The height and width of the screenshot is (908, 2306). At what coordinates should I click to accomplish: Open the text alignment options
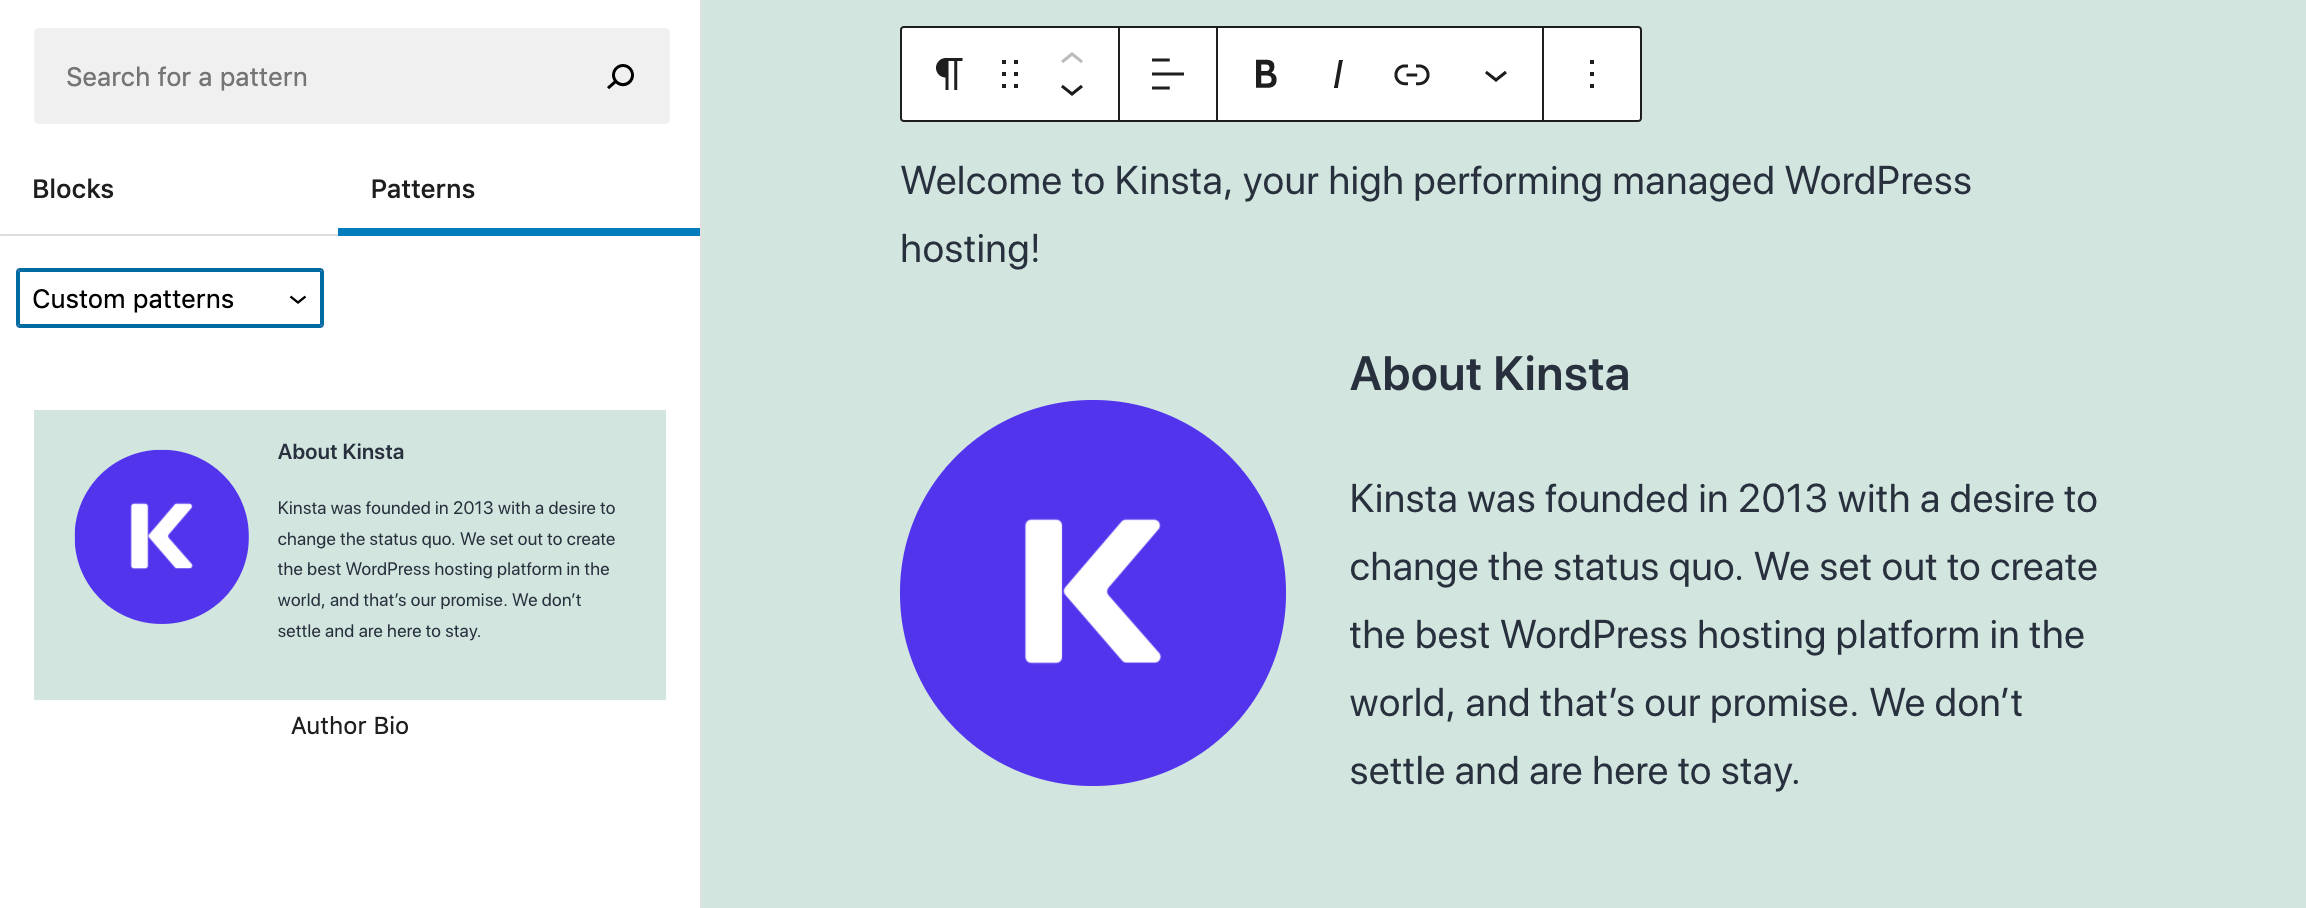click(x=1167, y=74)
